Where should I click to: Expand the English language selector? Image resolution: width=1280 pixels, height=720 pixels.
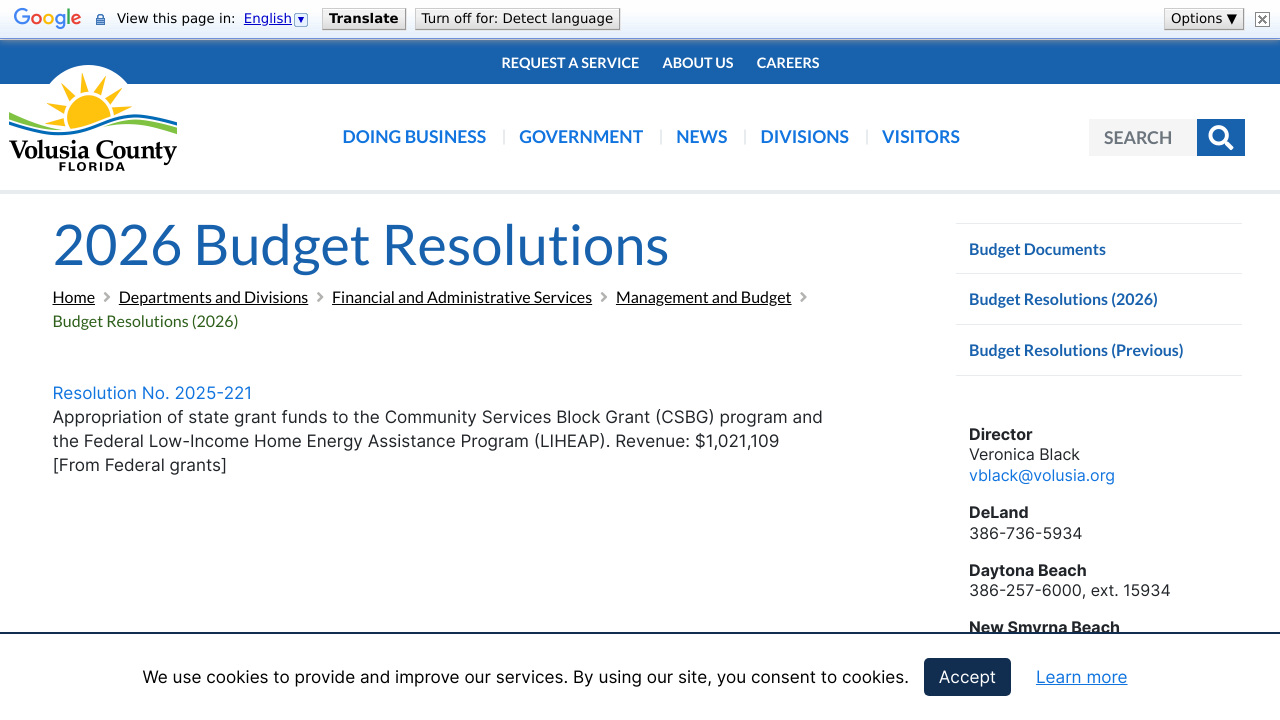coord(301,18)
